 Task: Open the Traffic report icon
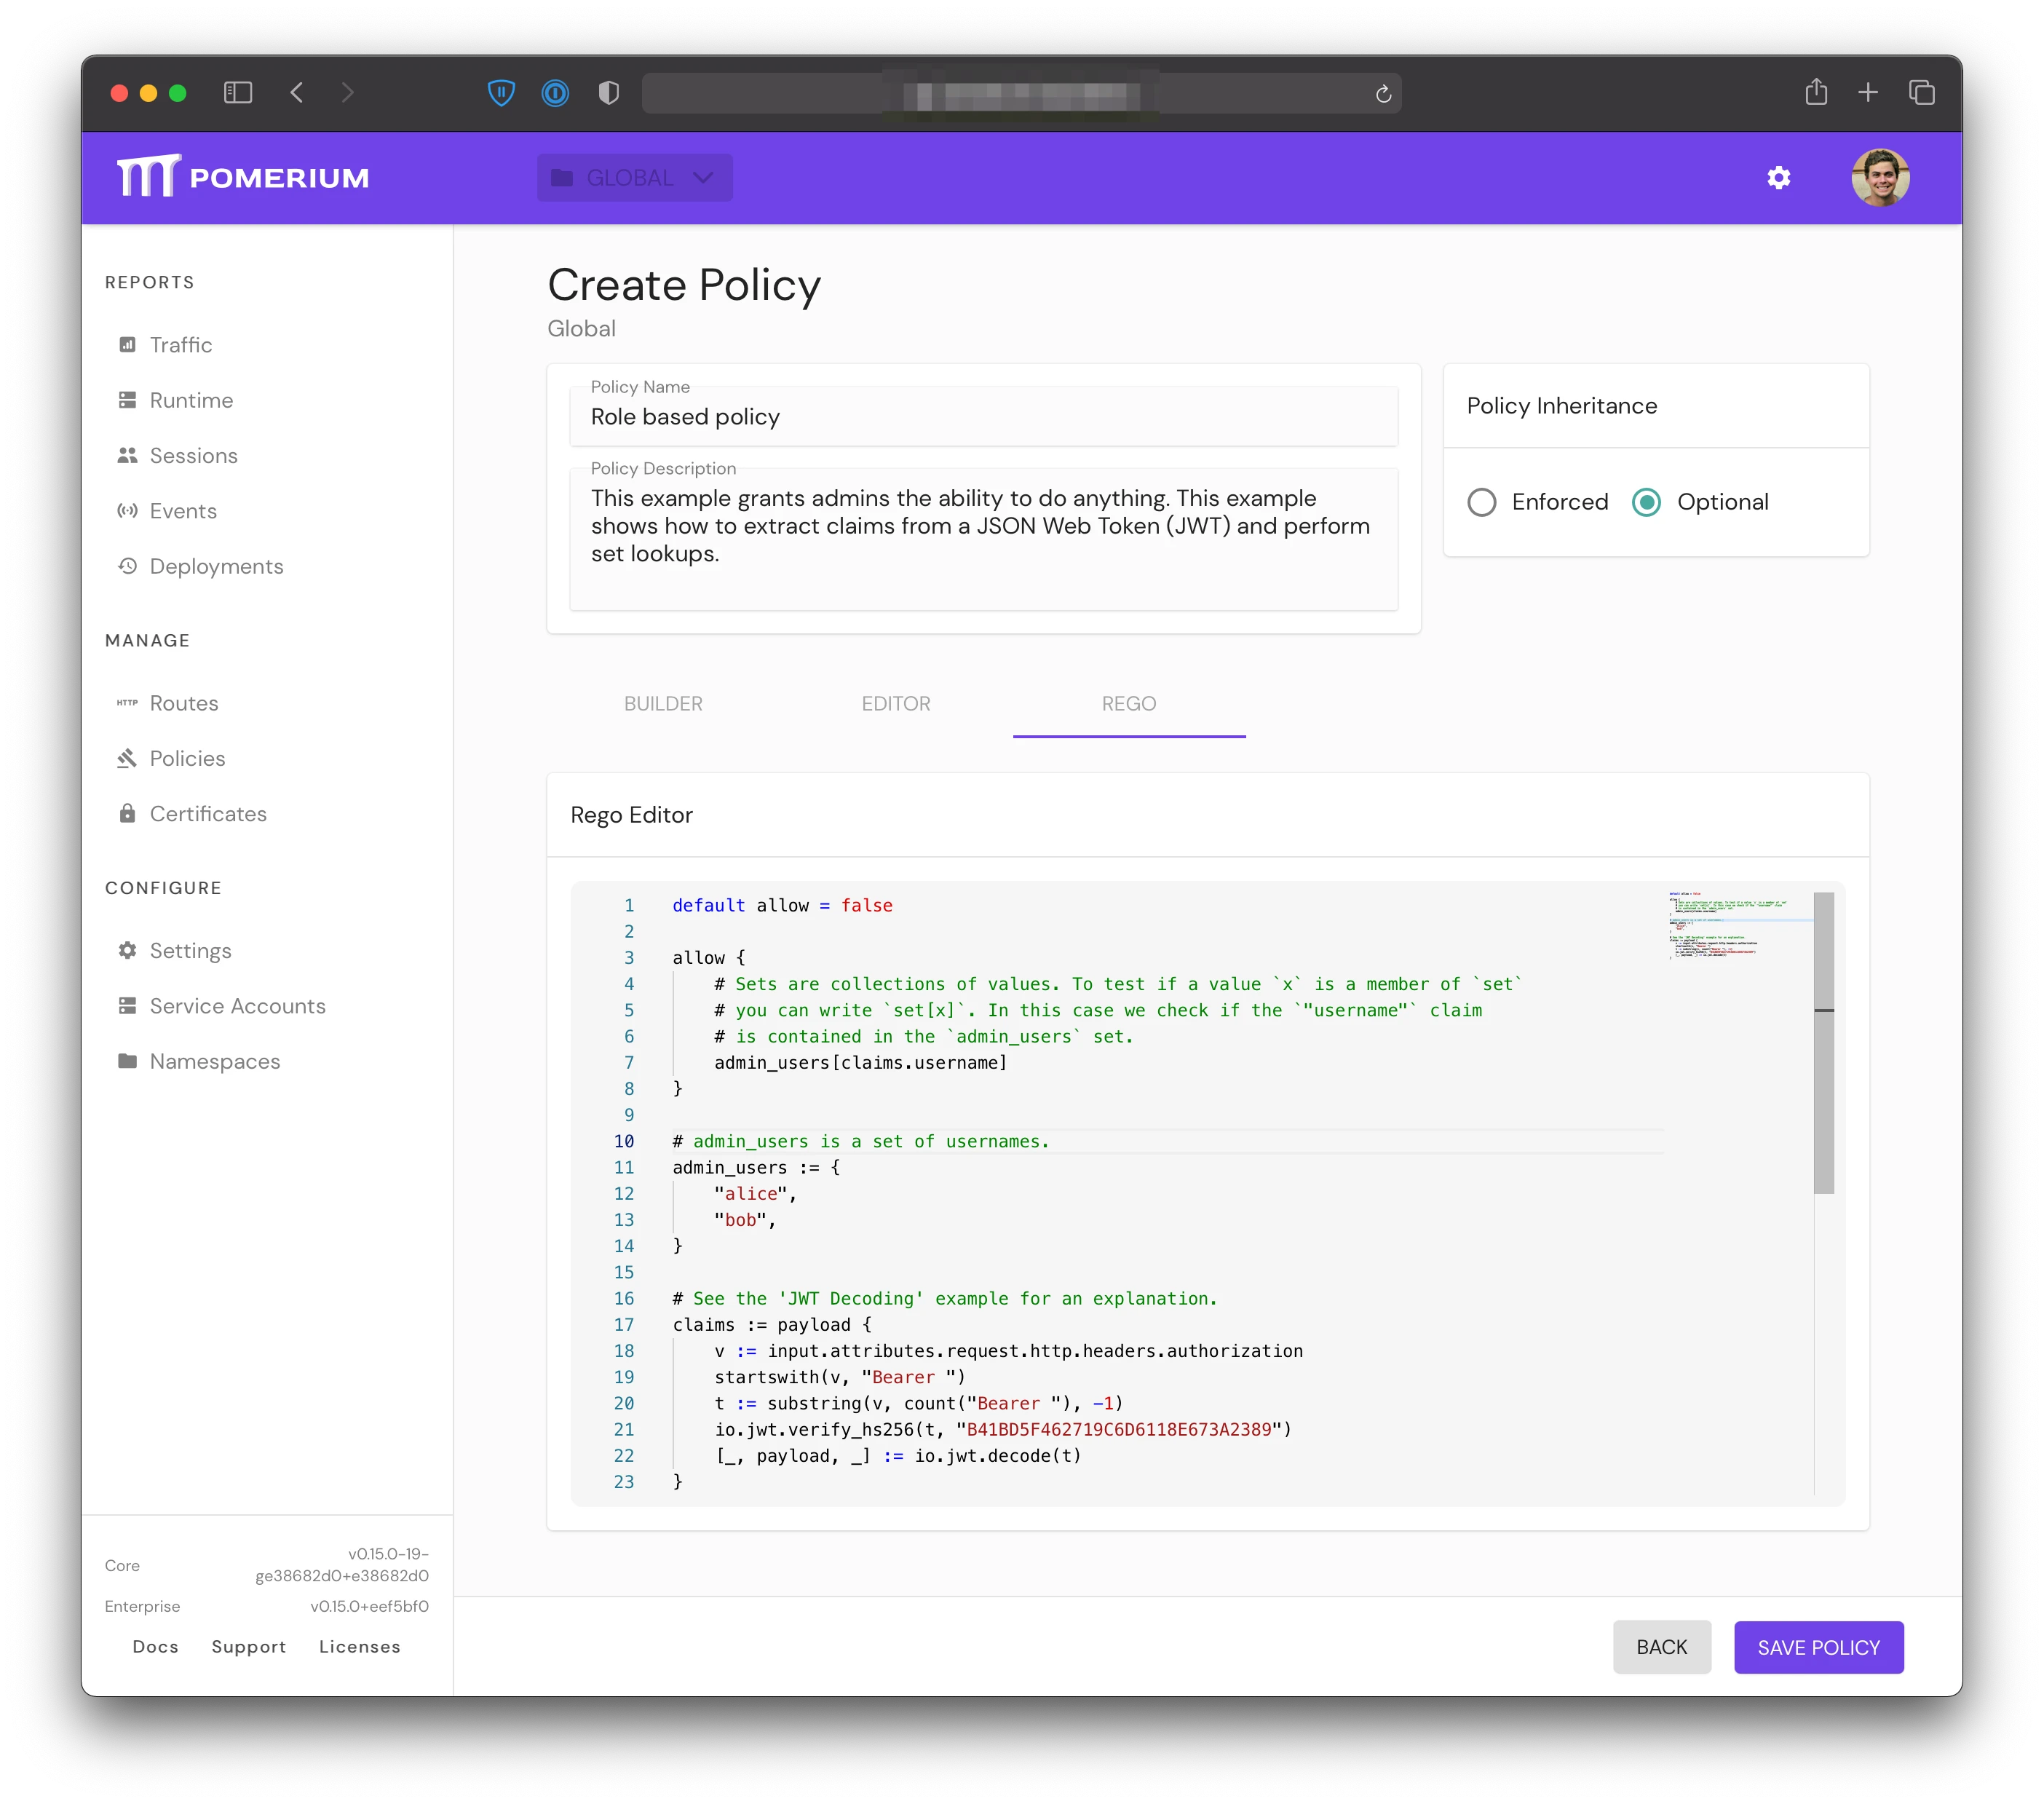(127, 345)
